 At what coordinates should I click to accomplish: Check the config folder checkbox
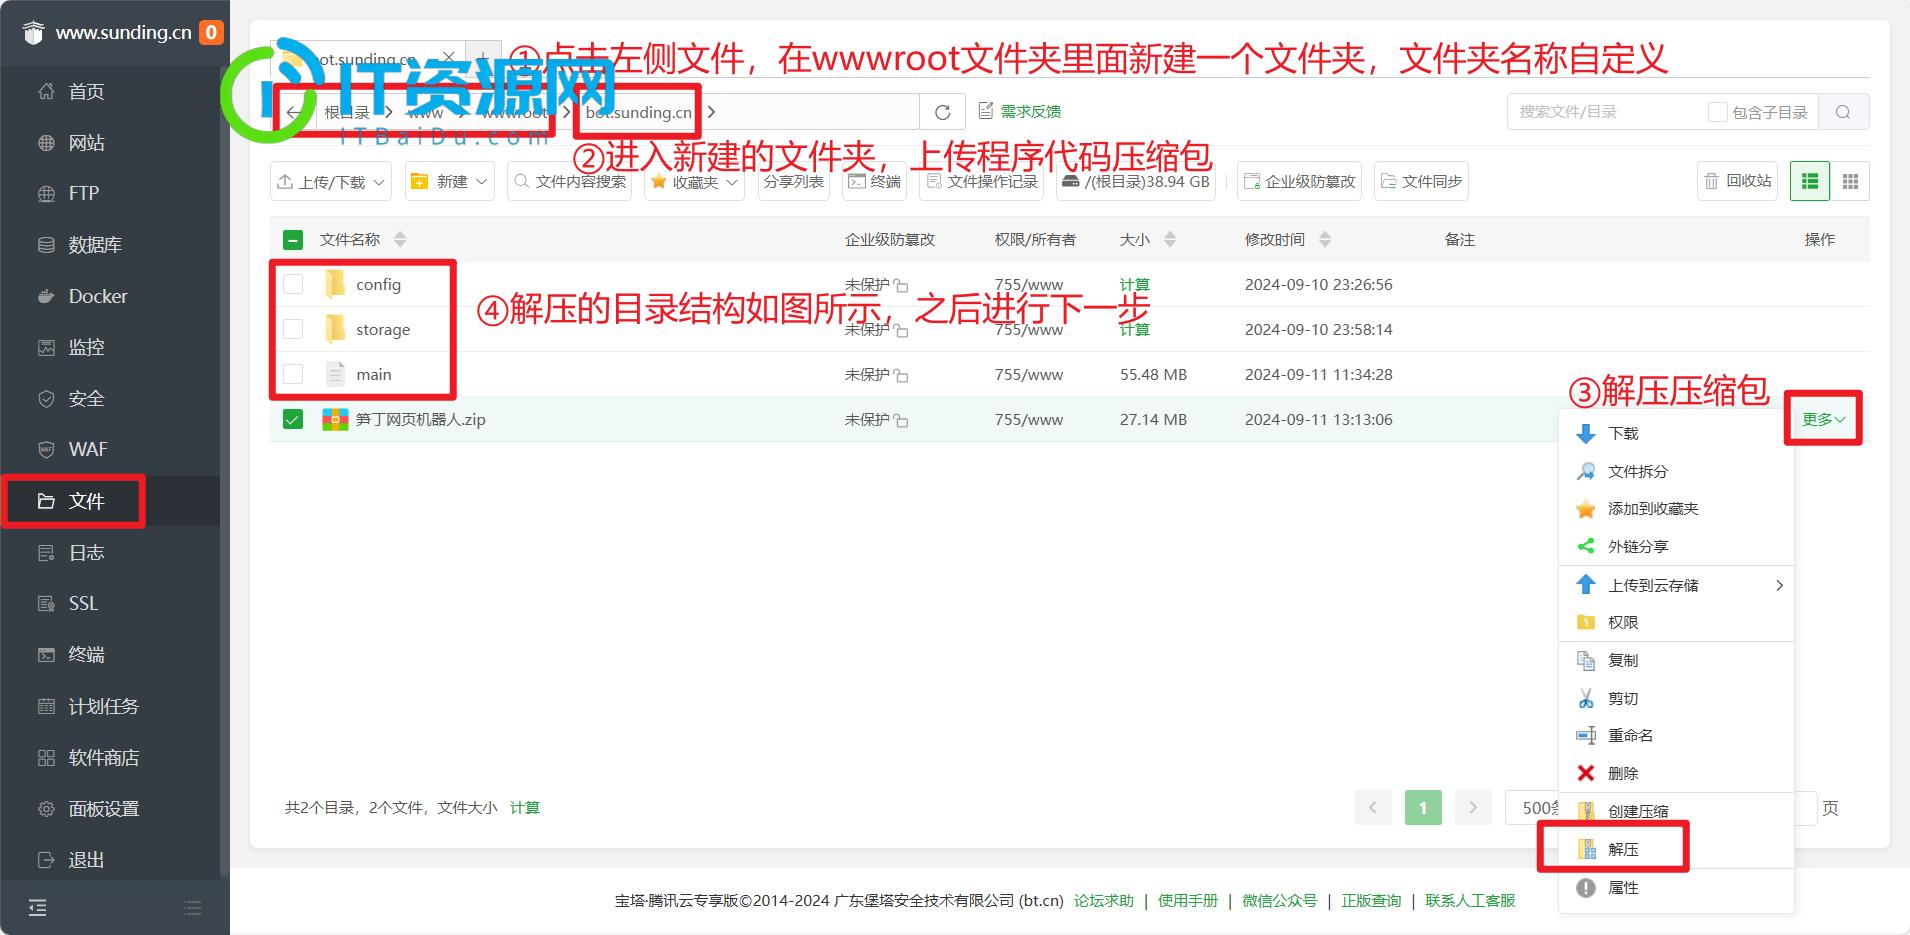pyautogui.click(x=293, y=284)
